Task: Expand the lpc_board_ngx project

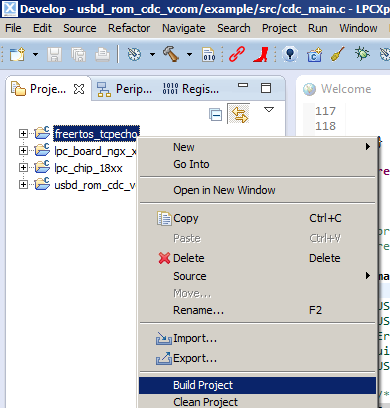Action: [x=23, y=151]
